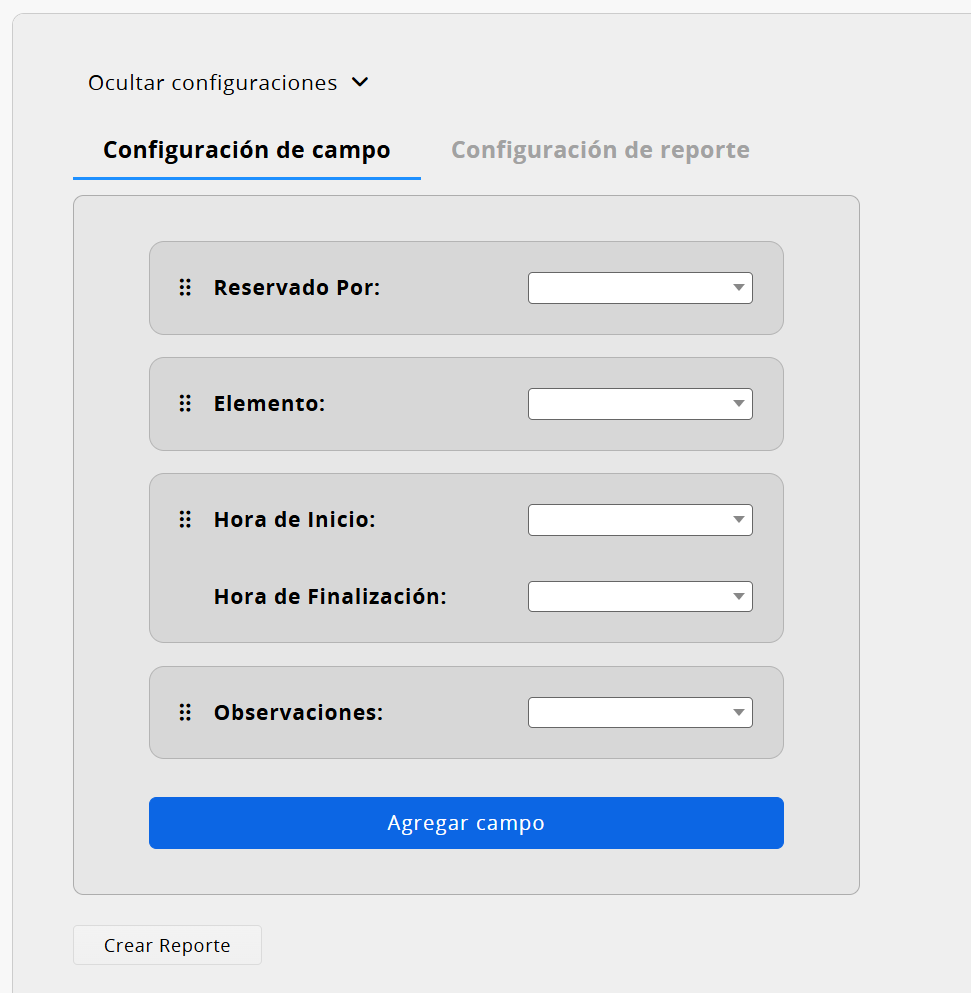This screenshot has height=993, width=971.
Task: Click the Agregar campo button
Action: pyautogui.click(x=466, y=823)
